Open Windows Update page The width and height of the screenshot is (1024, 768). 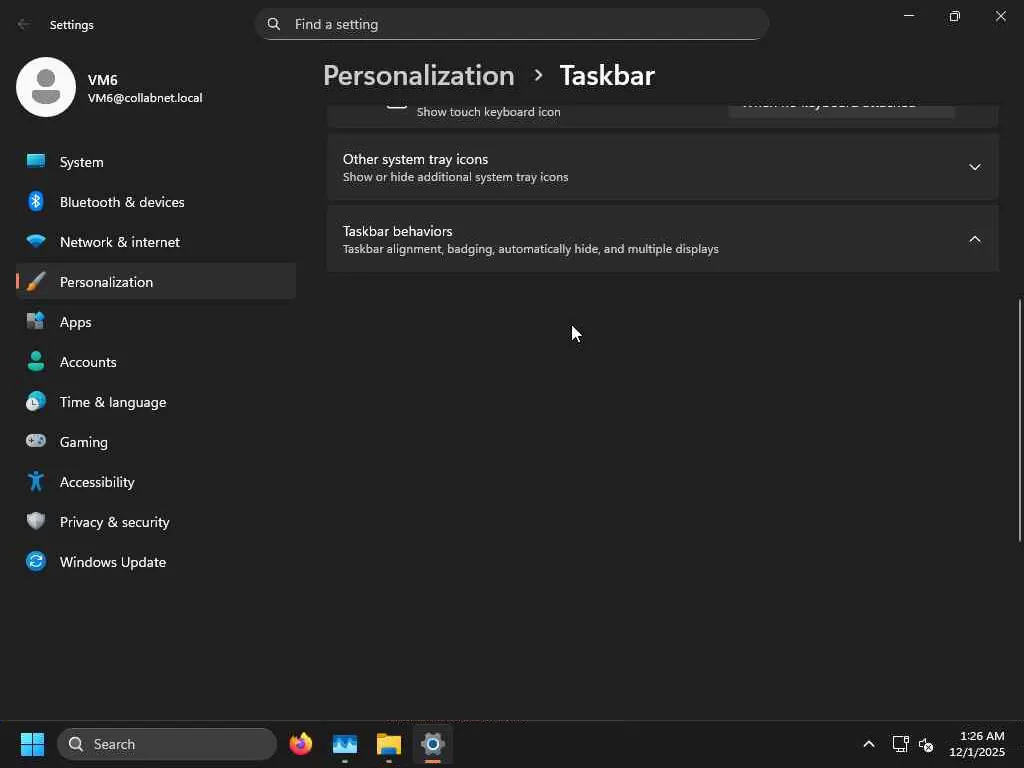(x=155, y=562)
